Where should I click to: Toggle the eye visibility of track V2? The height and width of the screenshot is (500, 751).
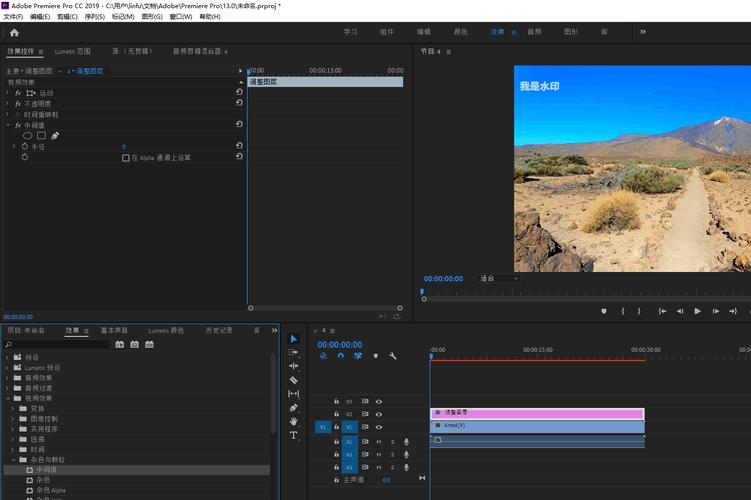pyautogui.click(x=379, y=414)
